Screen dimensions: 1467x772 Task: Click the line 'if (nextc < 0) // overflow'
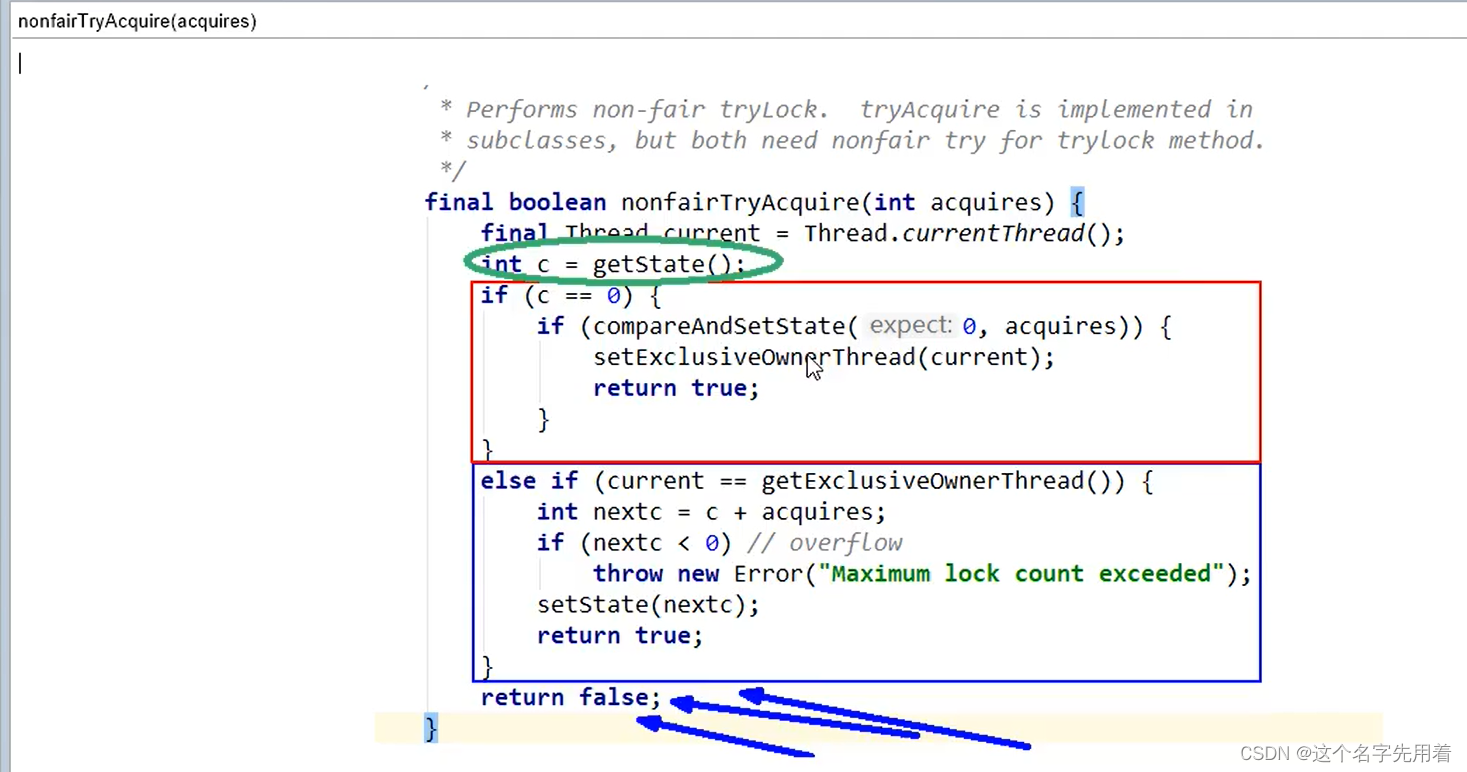(x=719, y=543)
